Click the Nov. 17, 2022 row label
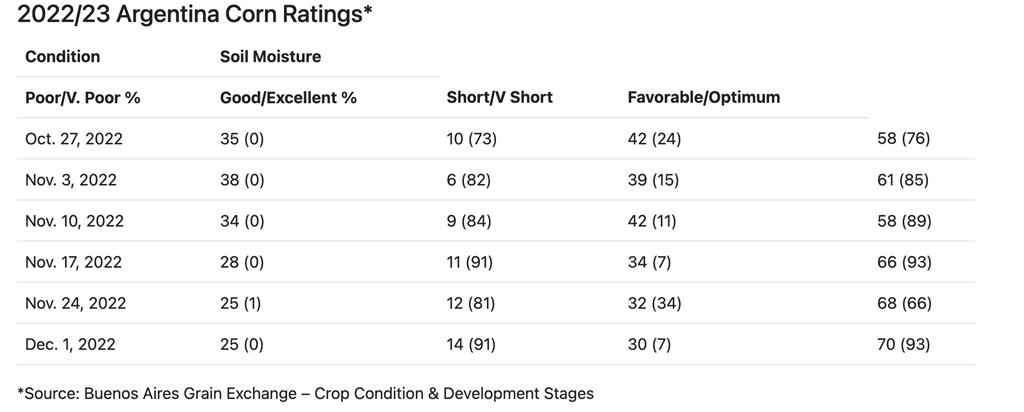 point(73,262)
